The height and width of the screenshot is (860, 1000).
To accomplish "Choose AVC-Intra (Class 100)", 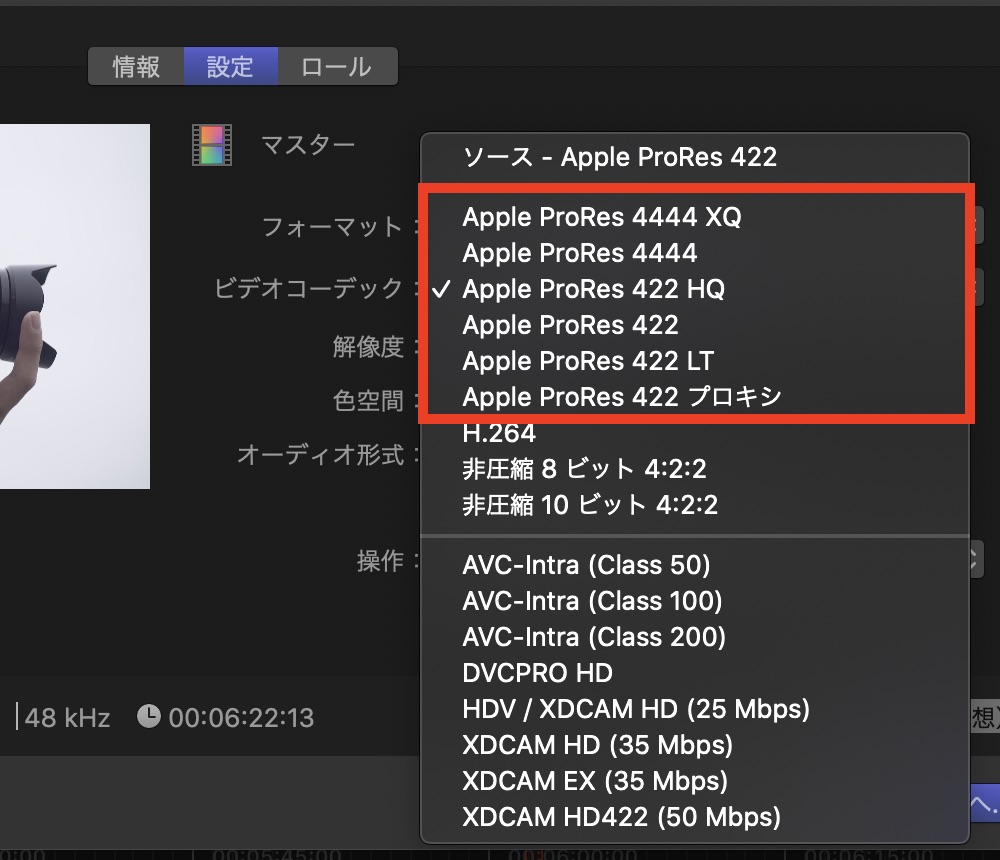I will [695, 601].
